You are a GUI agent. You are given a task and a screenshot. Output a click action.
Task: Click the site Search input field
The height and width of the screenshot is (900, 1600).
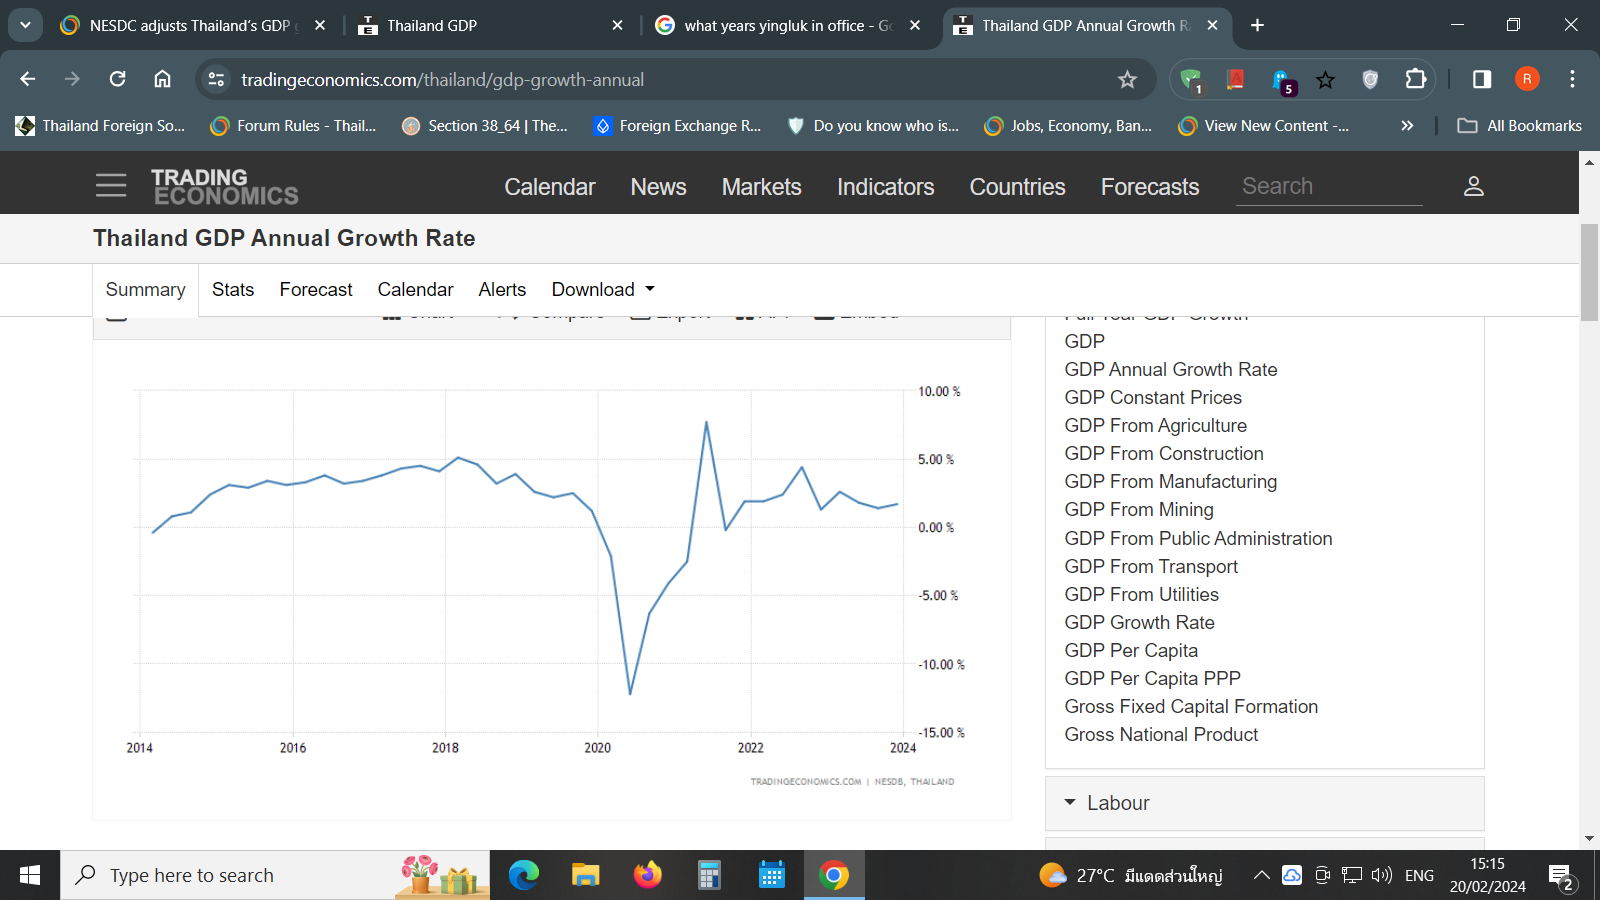1329,186
